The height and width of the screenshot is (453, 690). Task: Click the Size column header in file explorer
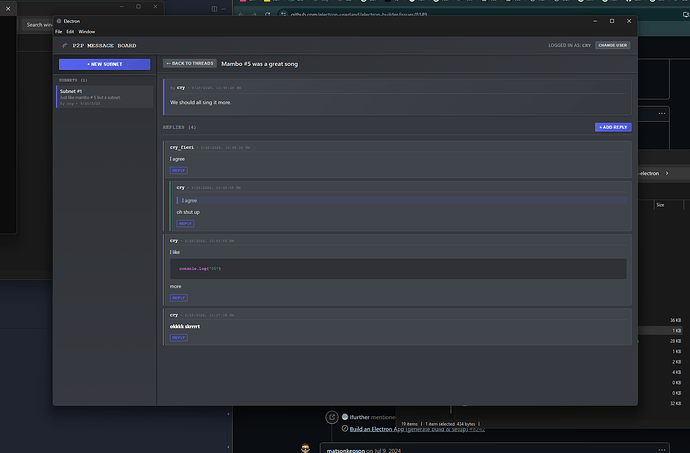660,205
